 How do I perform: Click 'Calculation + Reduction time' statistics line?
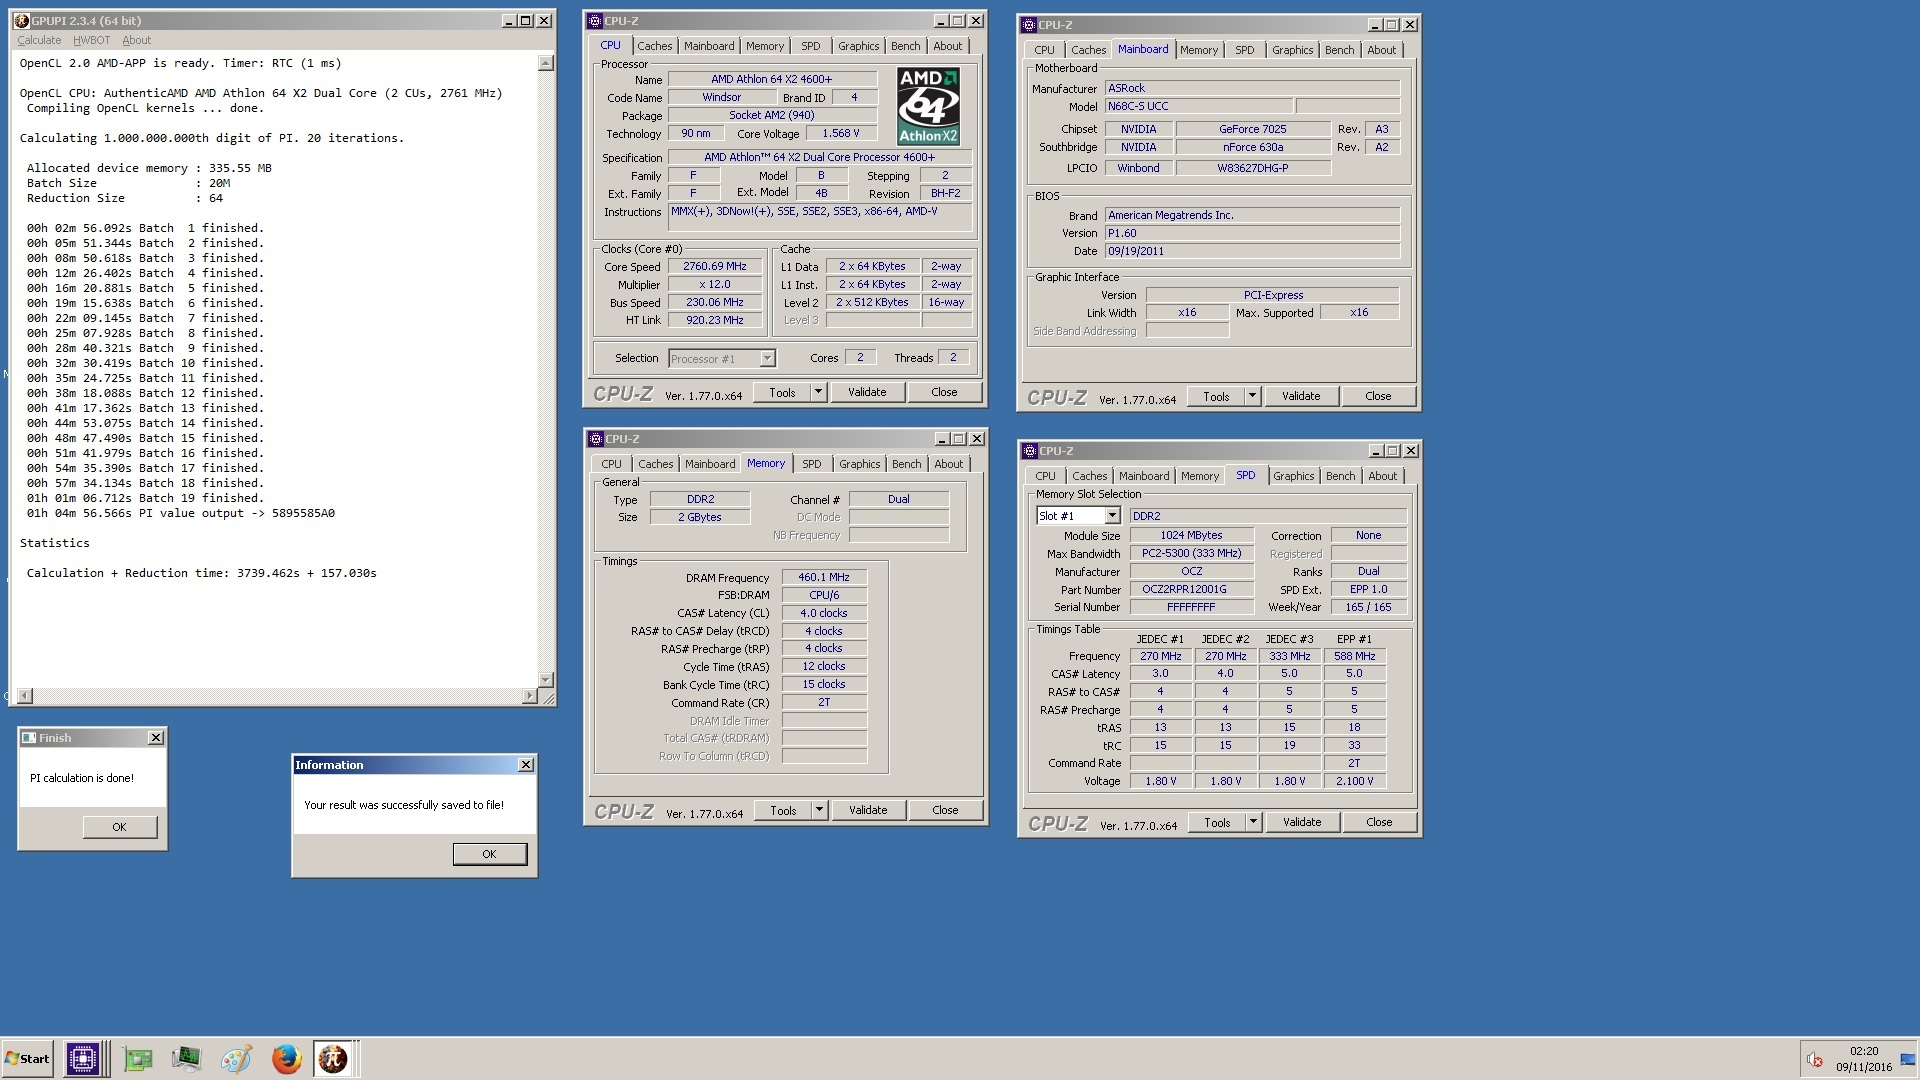[x=201, y=573]
